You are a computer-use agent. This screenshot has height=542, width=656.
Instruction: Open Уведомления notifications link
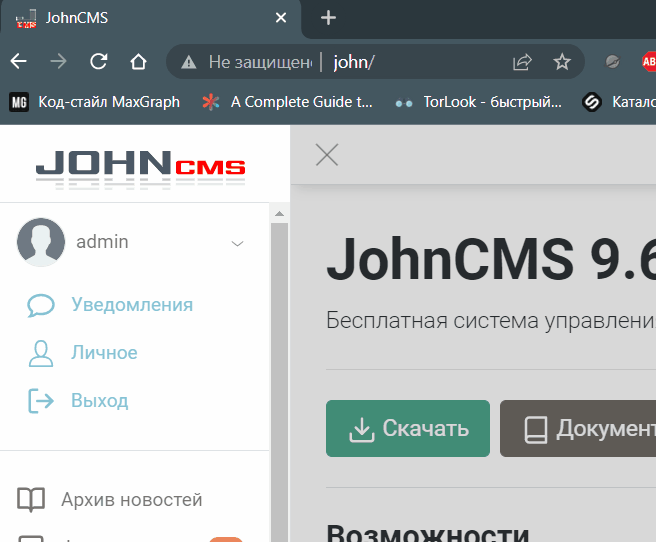click(x=132, y=305)
